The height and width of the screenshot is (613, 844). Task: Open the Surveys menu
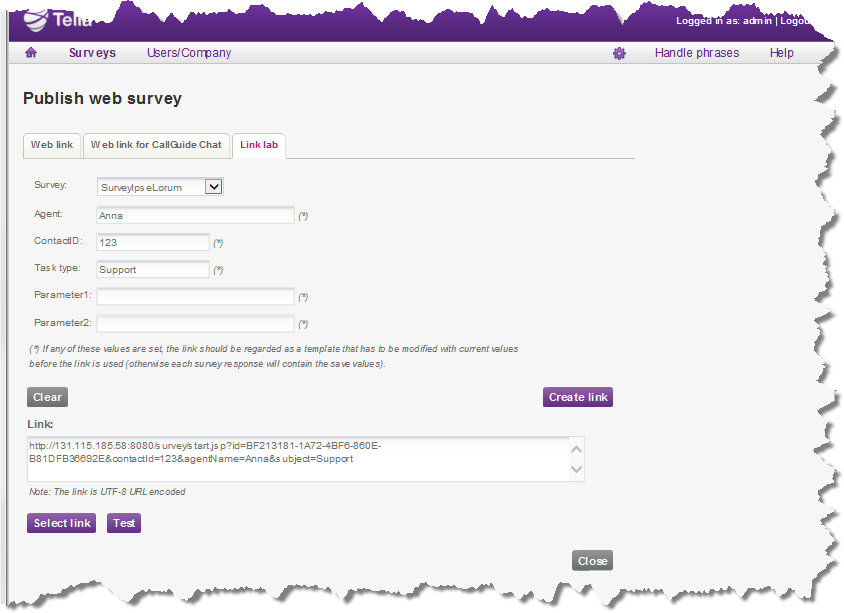pos(92,53)
